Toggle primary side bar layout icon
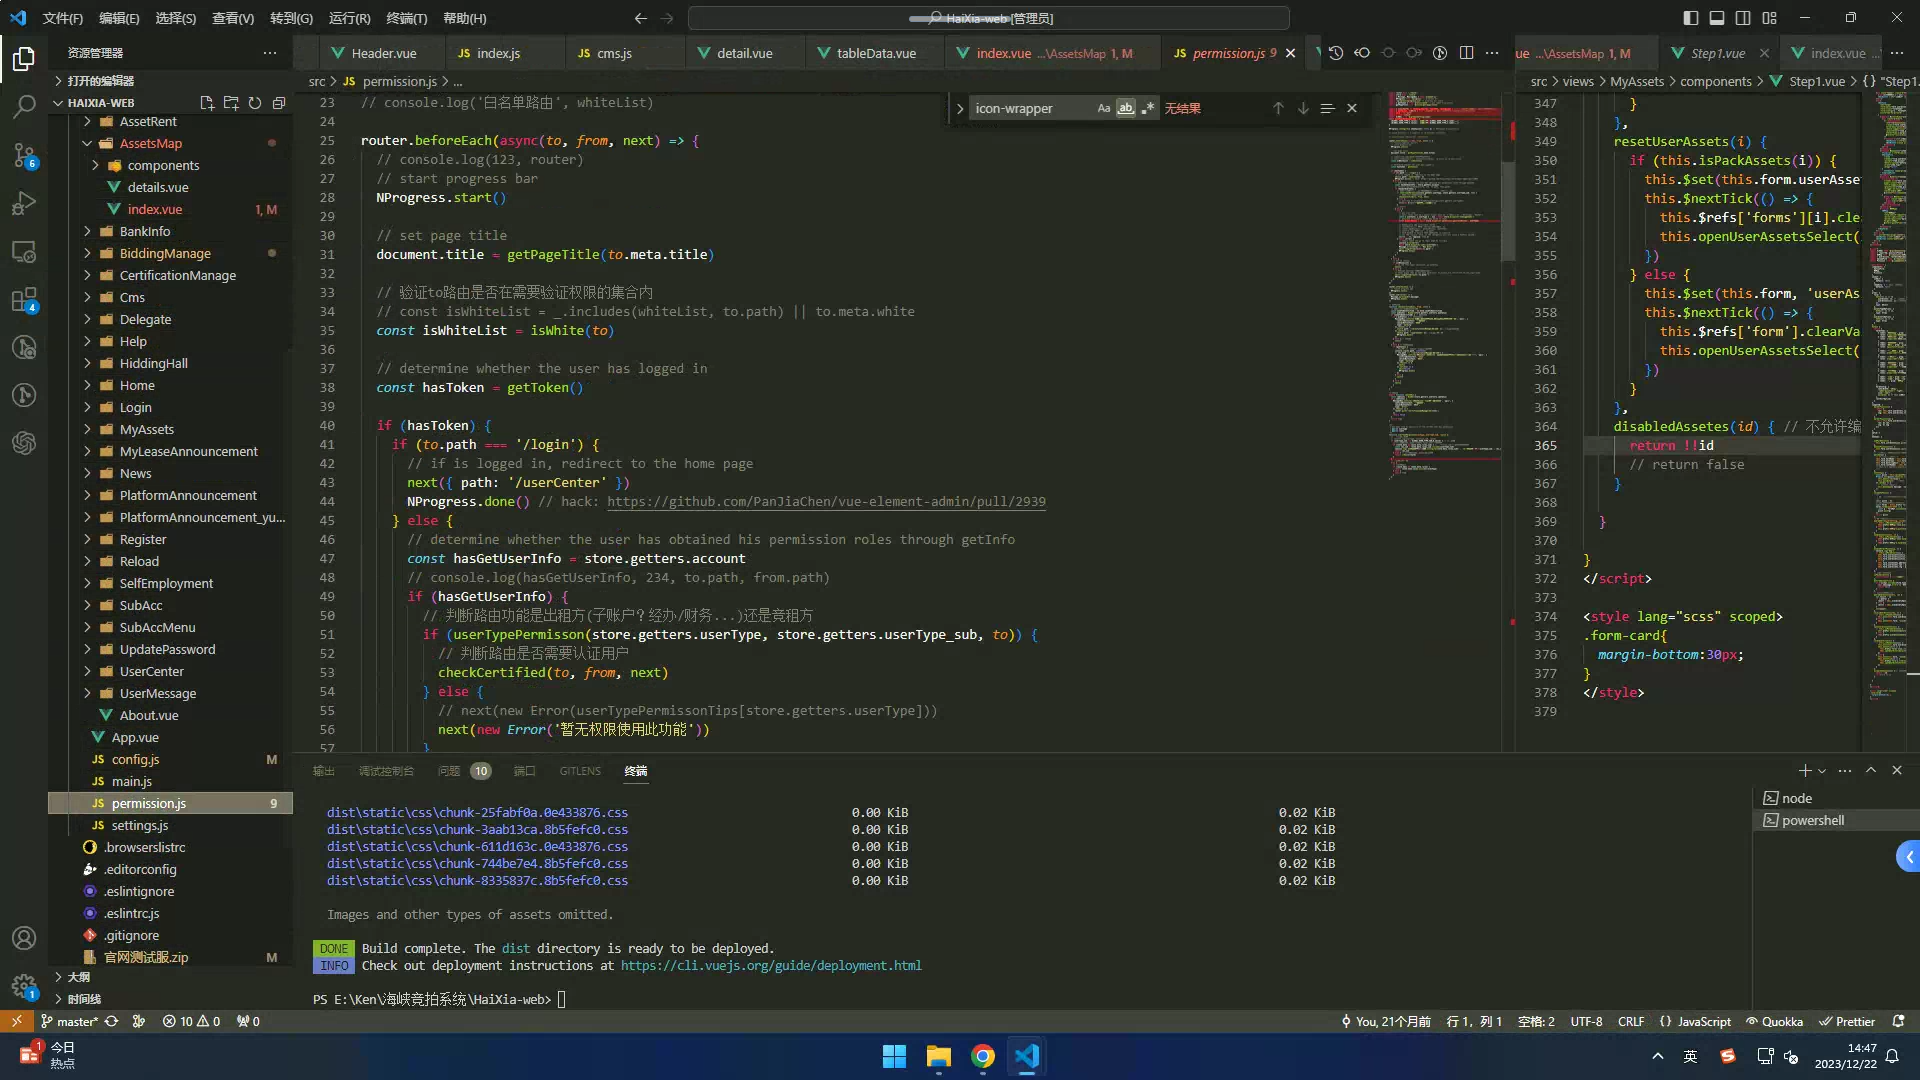 click(1691, 18)
